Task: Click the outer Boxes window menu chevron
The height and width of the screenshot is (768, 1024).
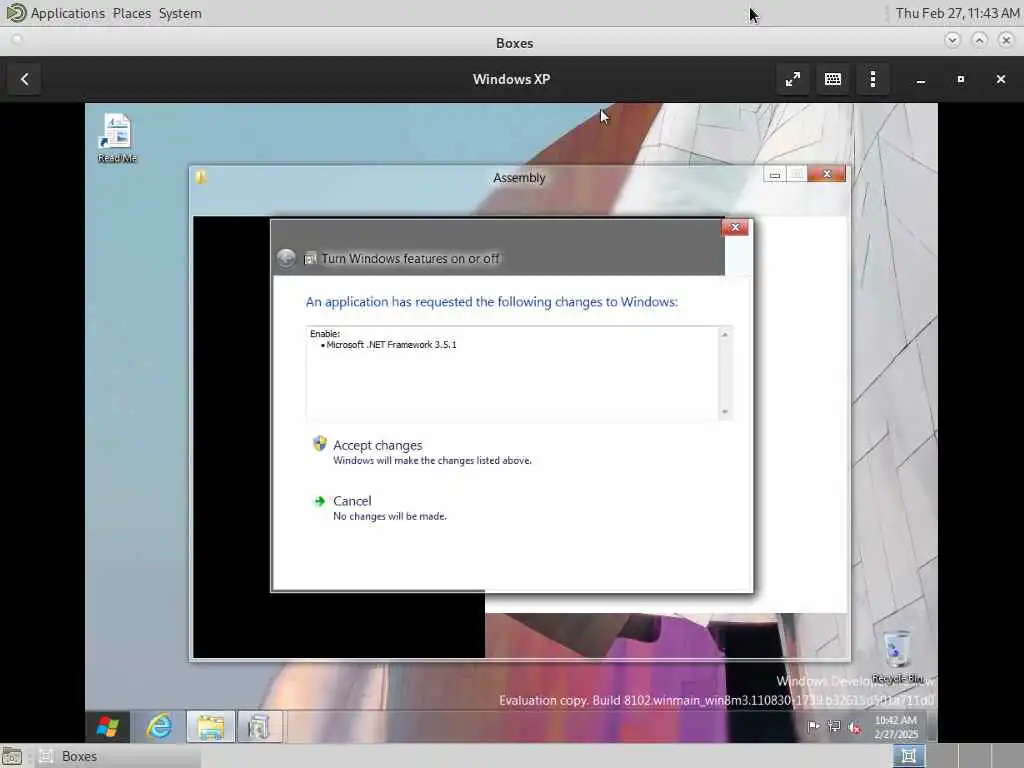Action: pyautogui.click(x=952, y=40)
